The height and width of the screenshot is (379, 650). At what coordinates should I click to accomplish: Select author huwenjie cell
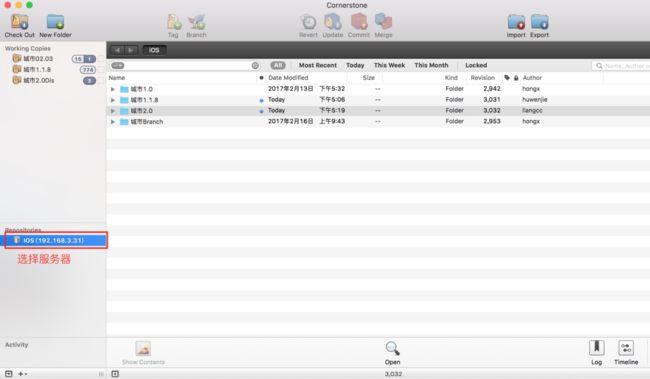[535, 100]
